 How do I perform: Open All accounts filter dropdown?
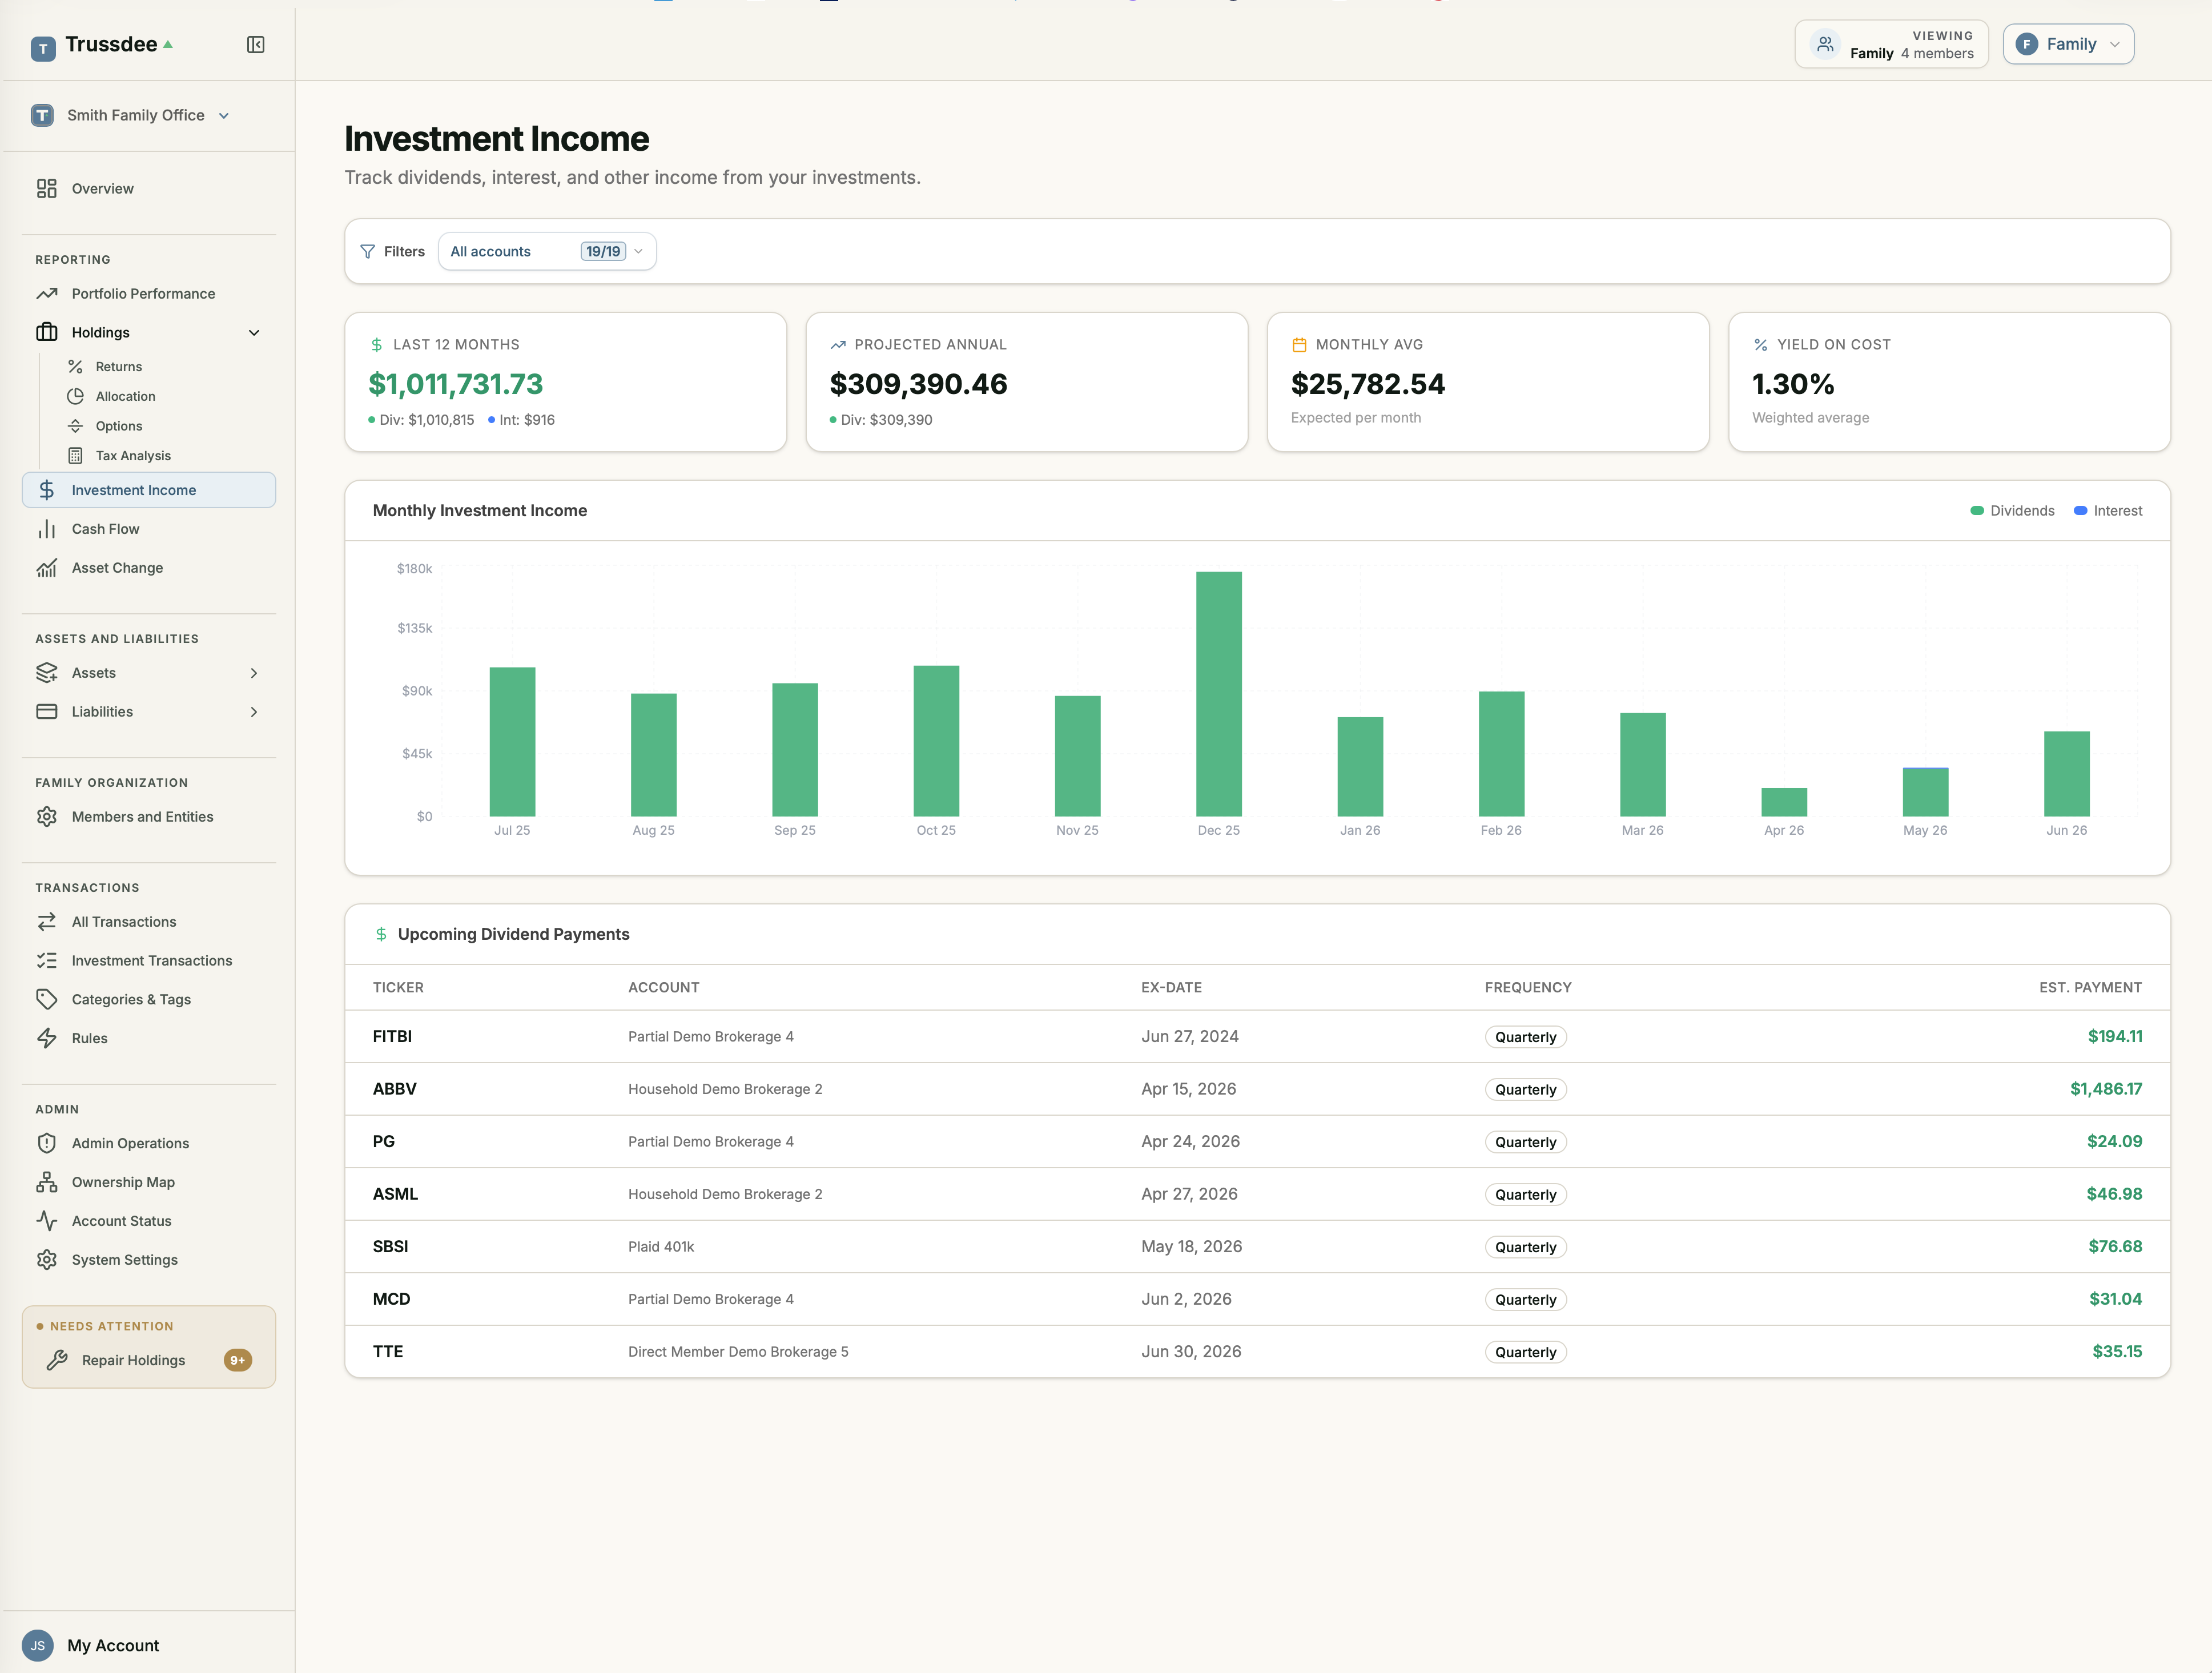[x=547, y=252]
